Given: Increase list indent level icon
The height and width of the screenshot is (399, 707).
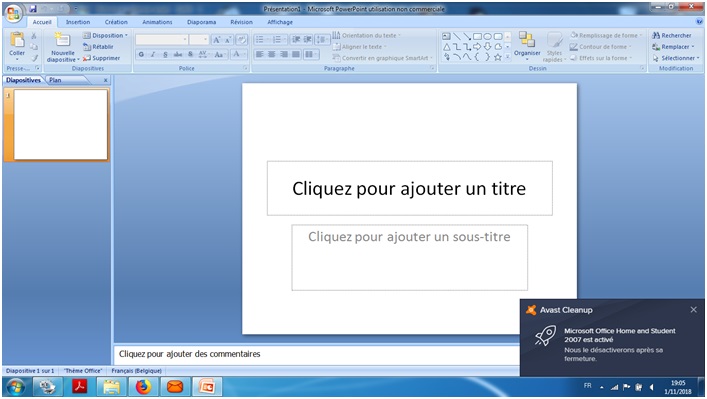Looking at the screenshot, I should pyautogui.click(x=308, y=40).
